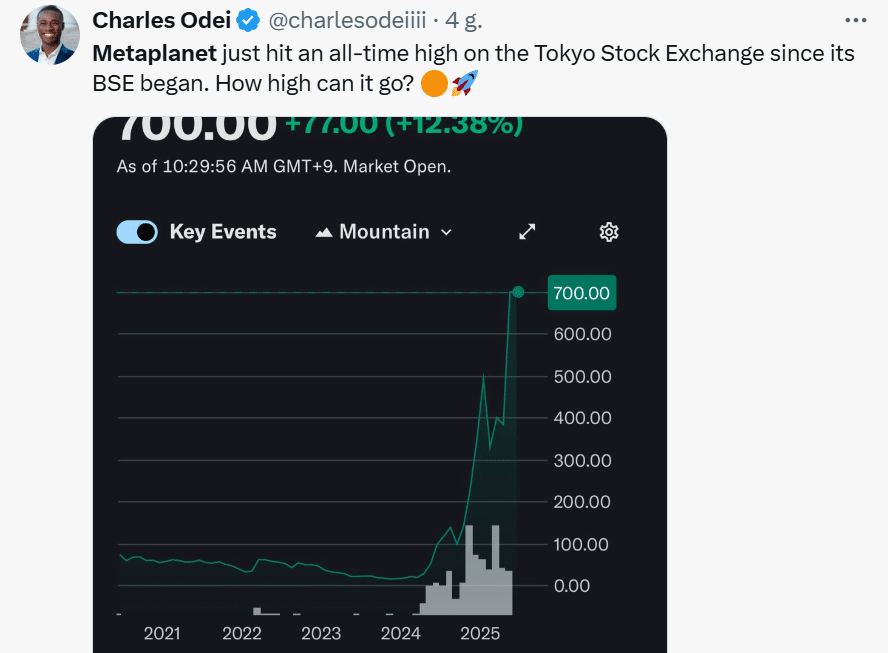The width and height of the screenshot is (888, 653).
Task: Click the 4 g. post timestamp
Action: tap(464, 21)
